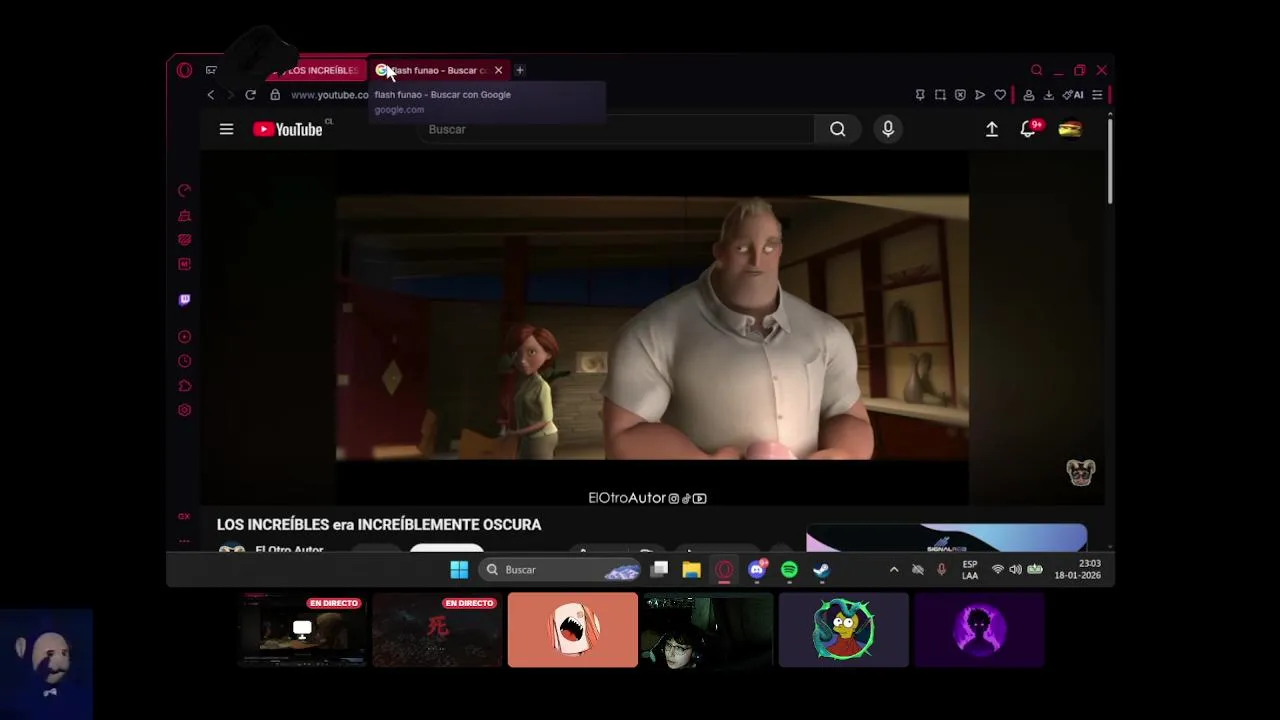Select purple silhouette avatar thumbnail

979,630
